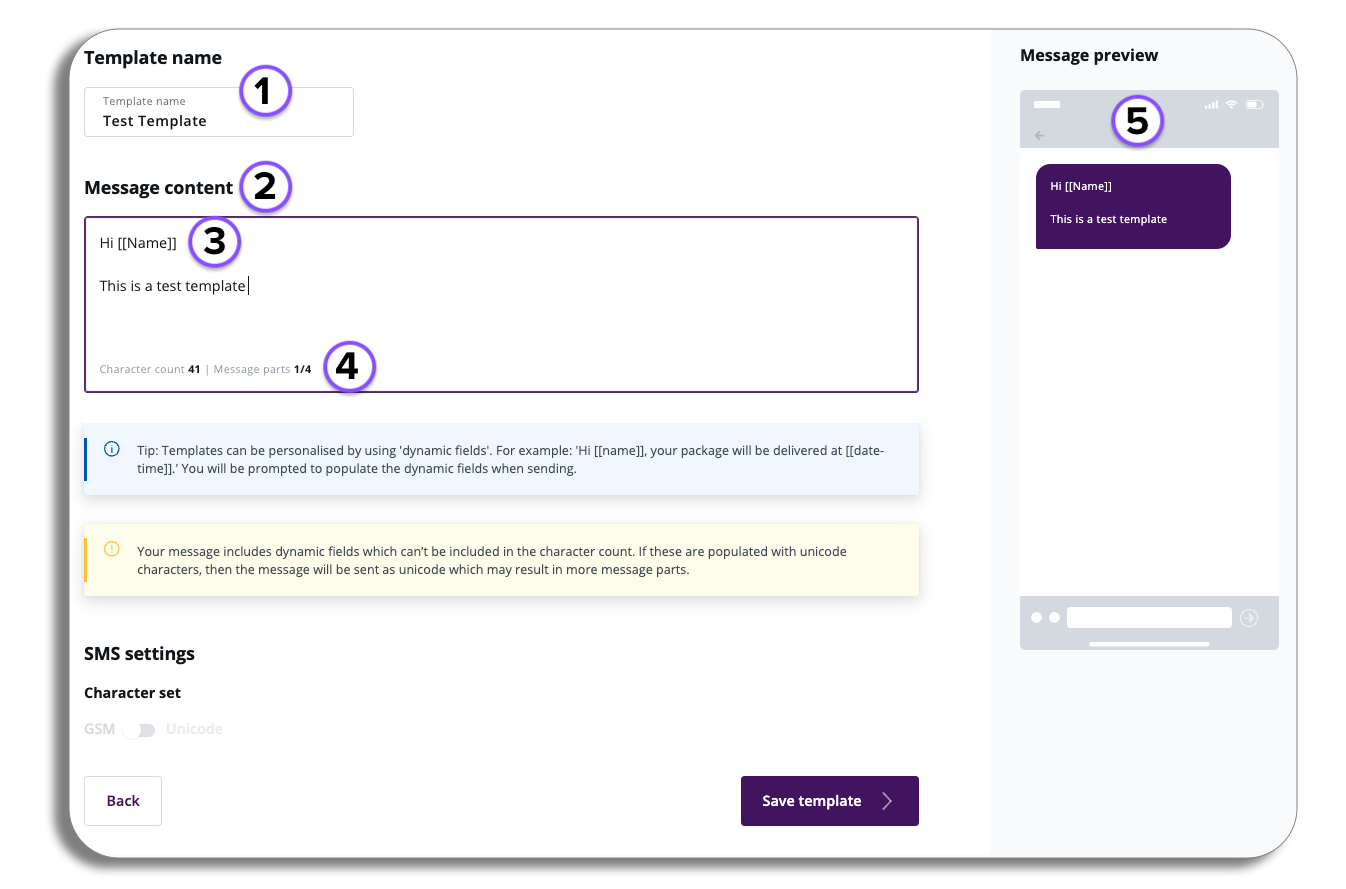Click the blue info icon in the tip box

112,449
